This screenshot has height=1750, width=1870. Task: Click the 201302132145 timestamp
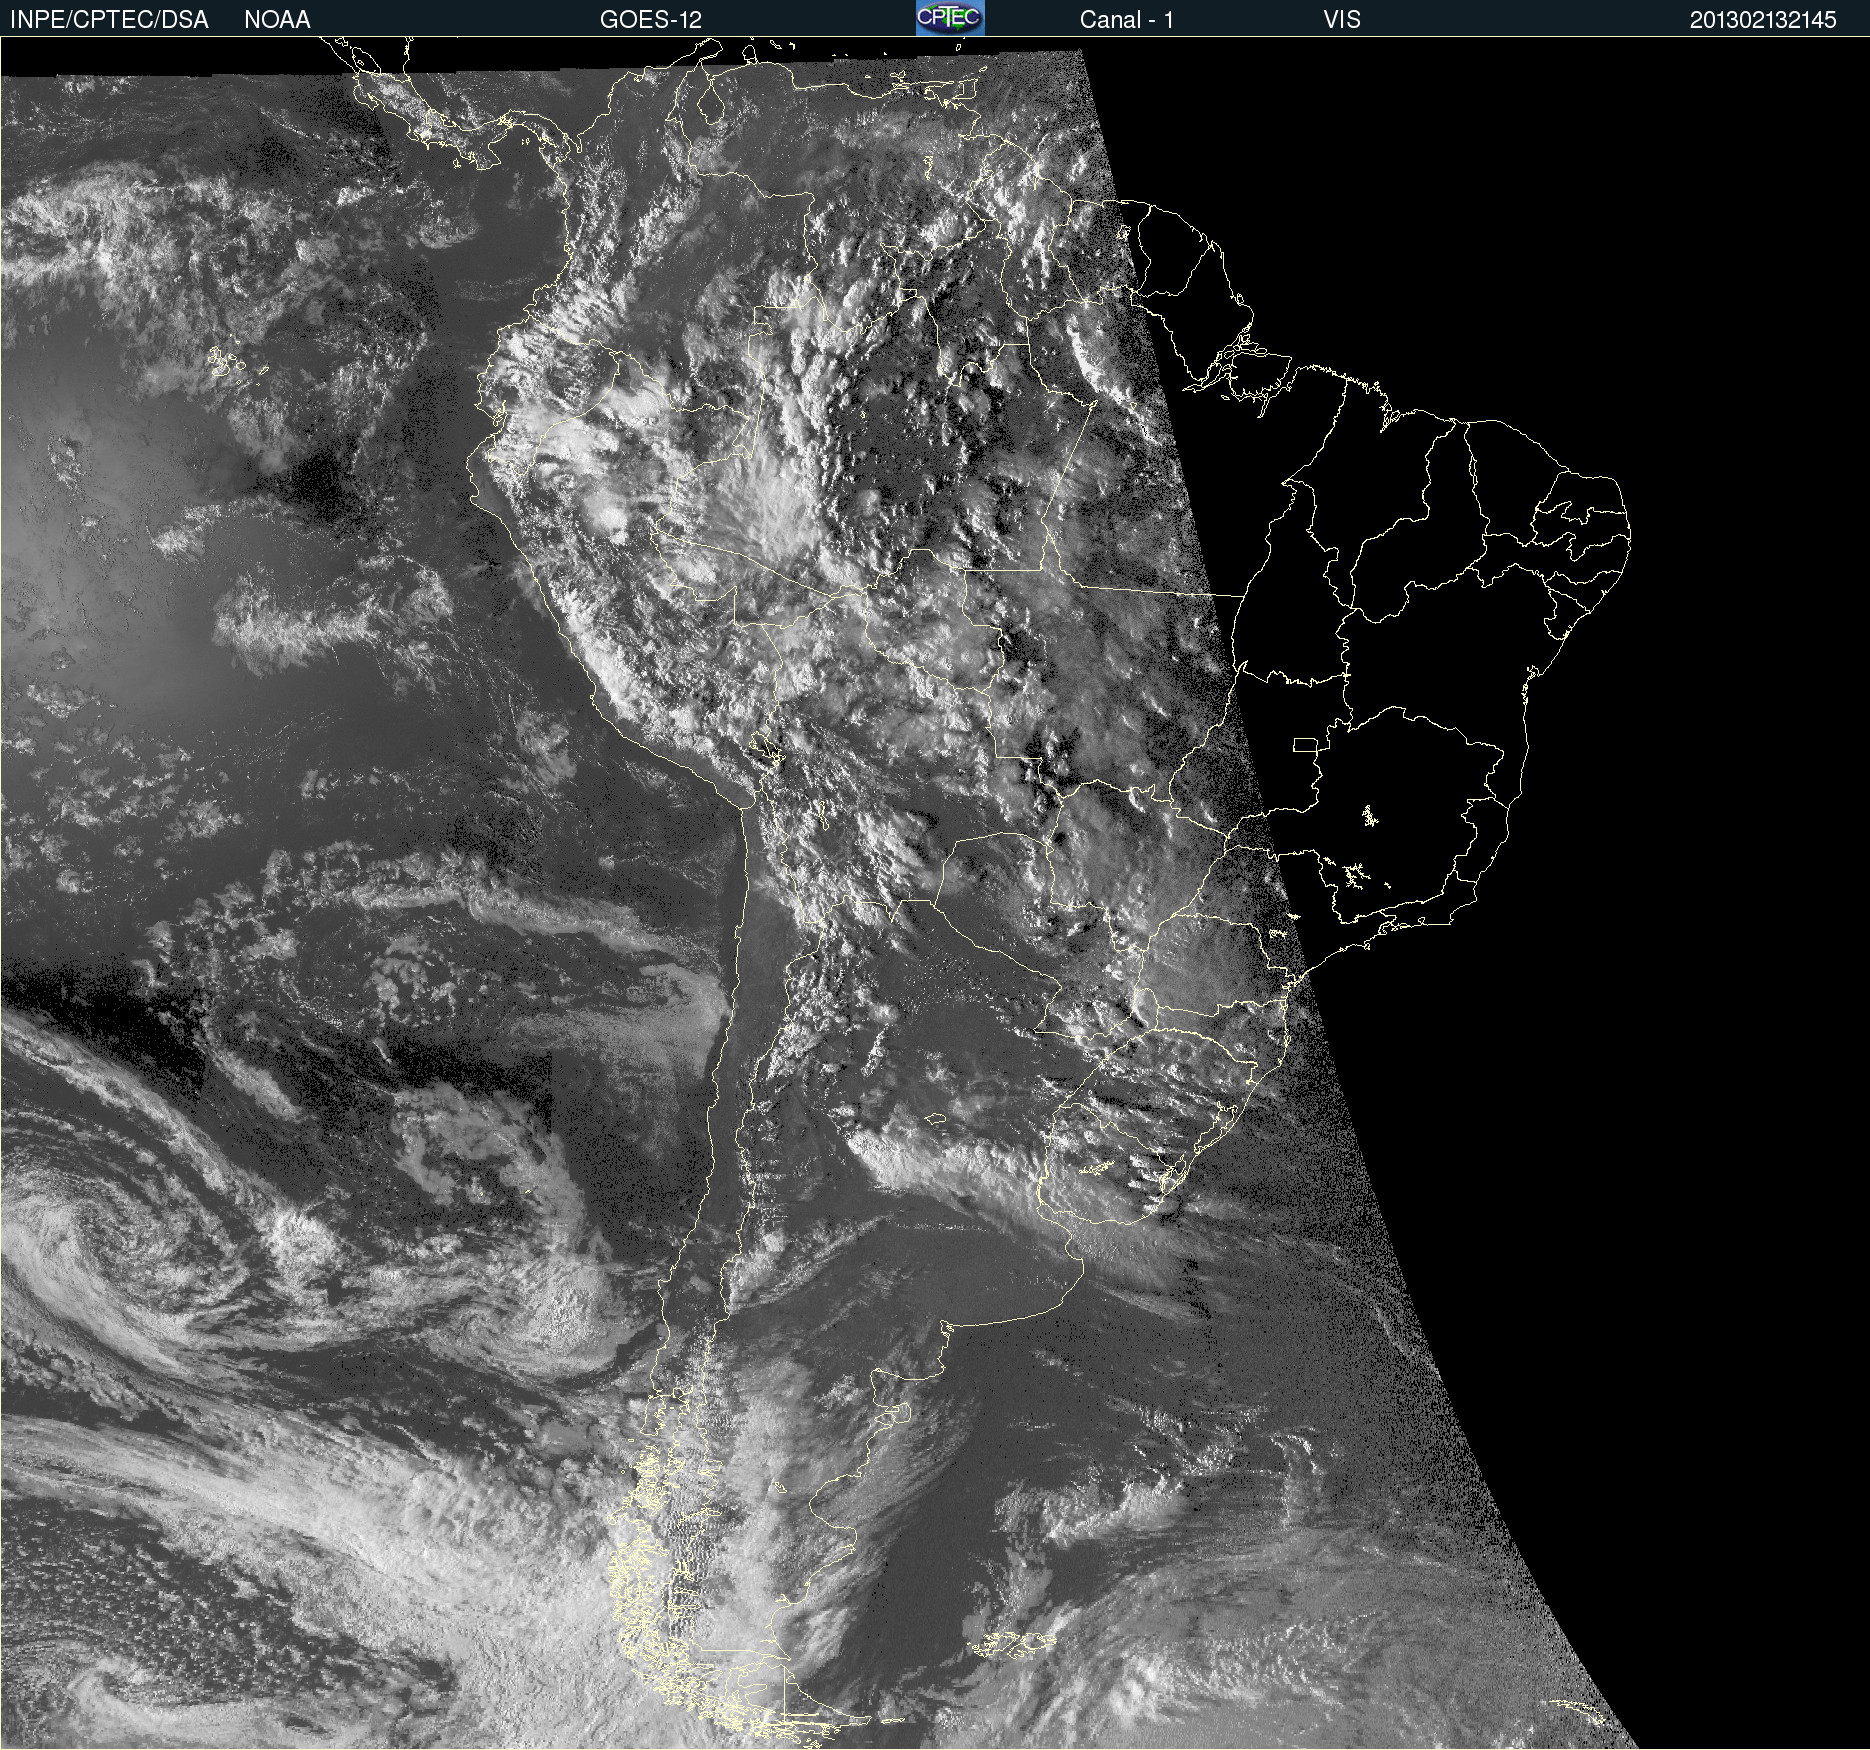1763,20
